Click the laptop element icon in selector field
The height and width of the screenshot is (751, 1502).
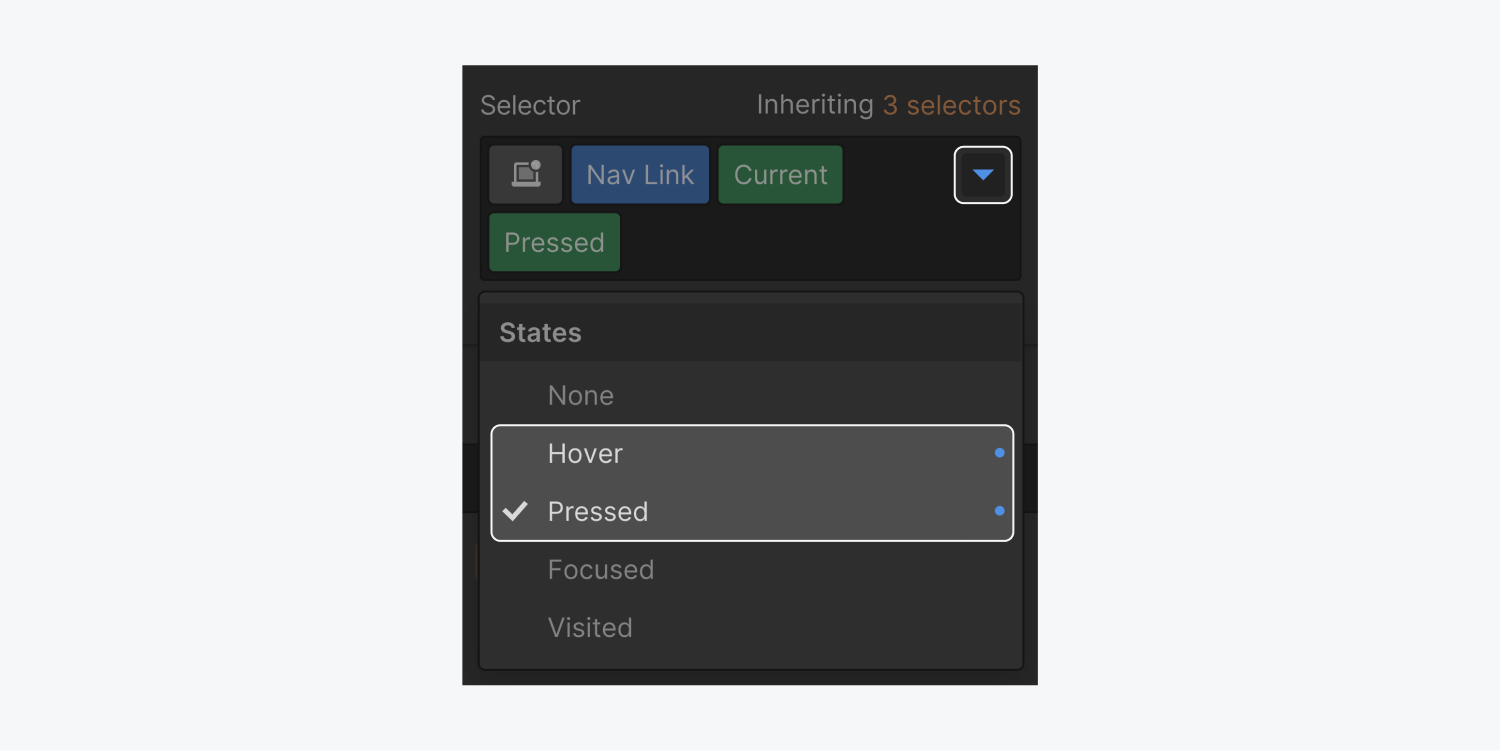pos(525,174)
